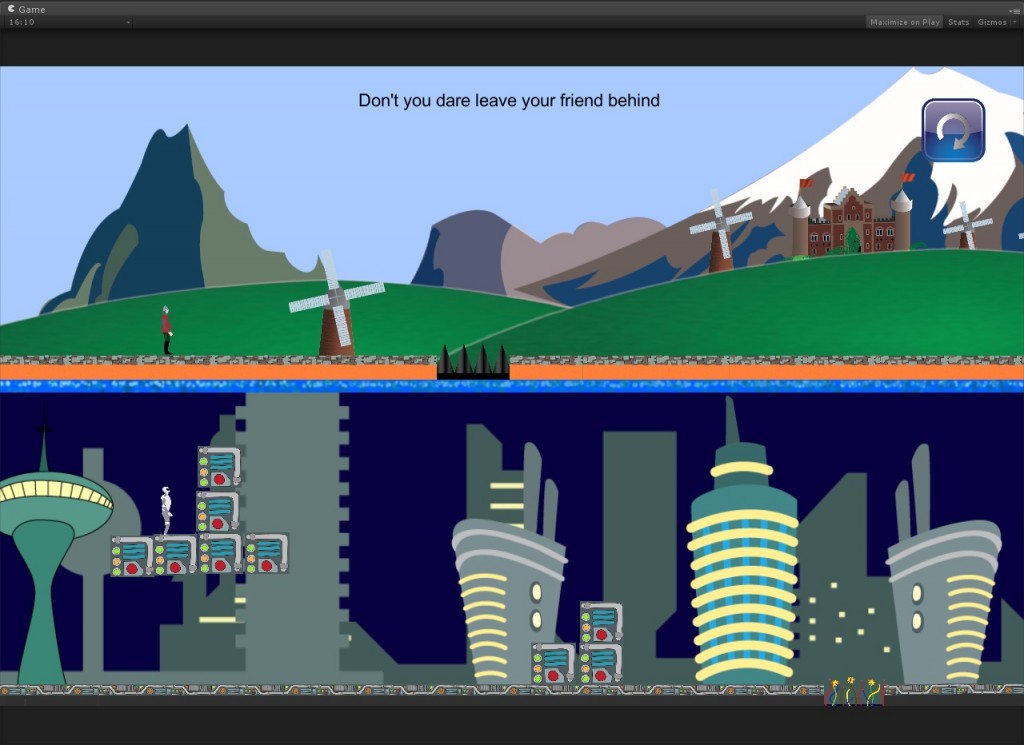
Task: Click the red-shirted human character
Action: pos(167,331)
